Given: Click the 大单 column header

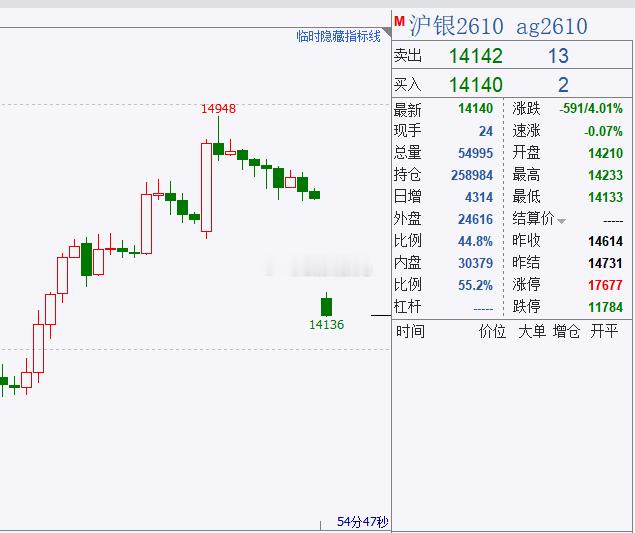Looking at the screenshot, I should point(532,331).
